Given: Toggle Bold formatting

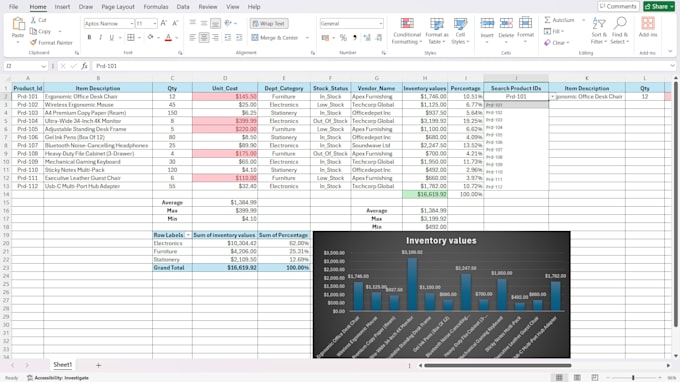Looking at the screenshot, I should coord(89,38).
